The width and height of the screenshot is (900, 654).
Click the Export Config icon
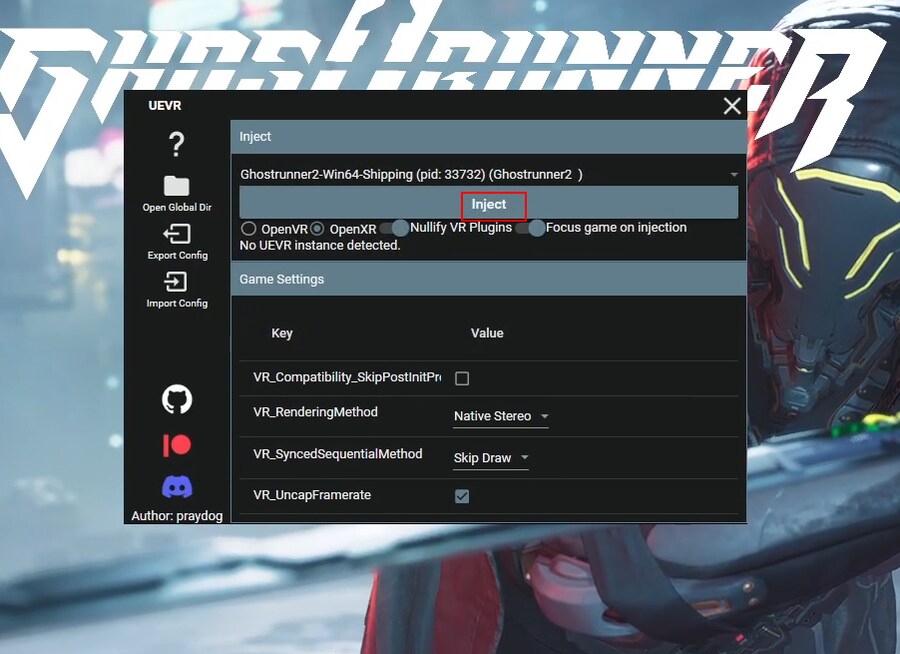coord(177,234)
